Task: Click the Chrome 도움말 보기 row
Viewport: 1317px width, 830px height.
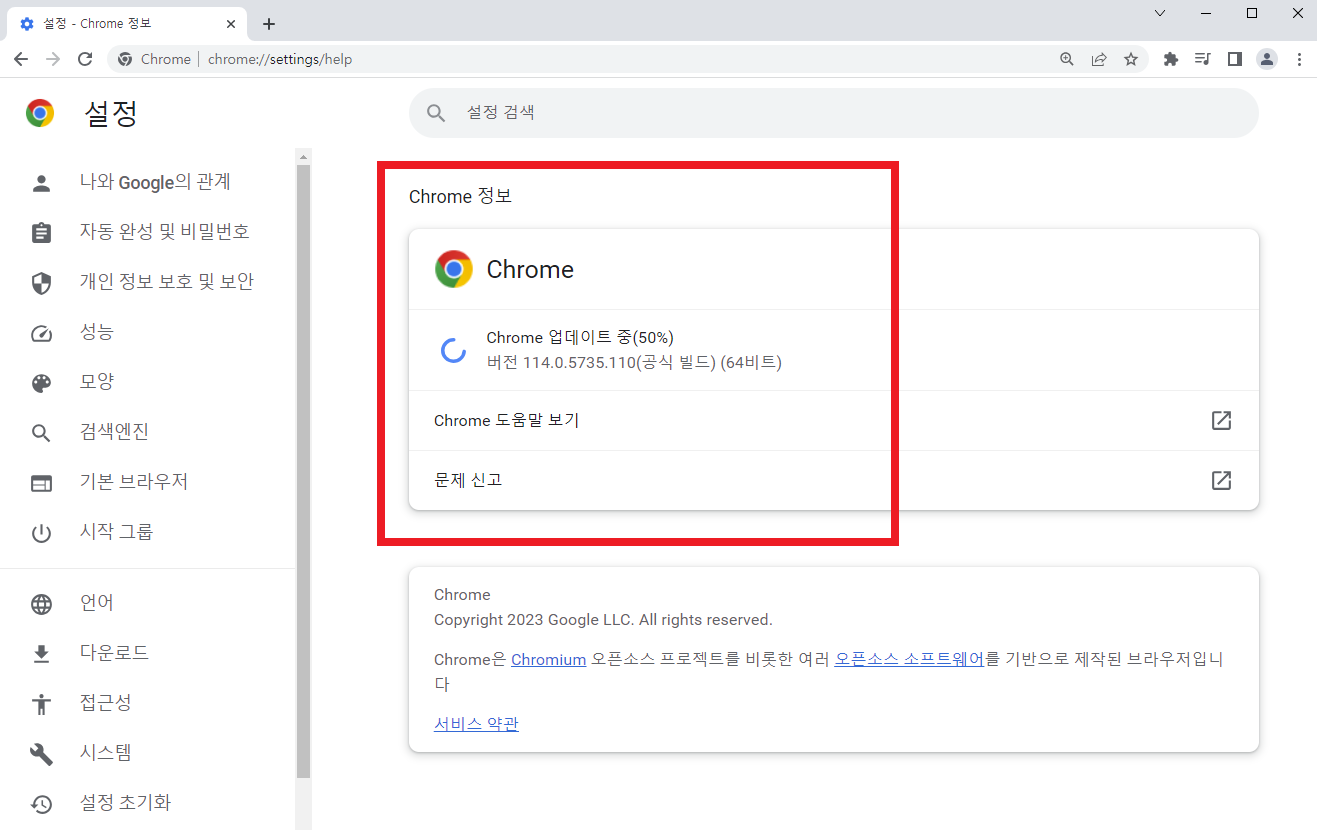Action: point(833,420)
